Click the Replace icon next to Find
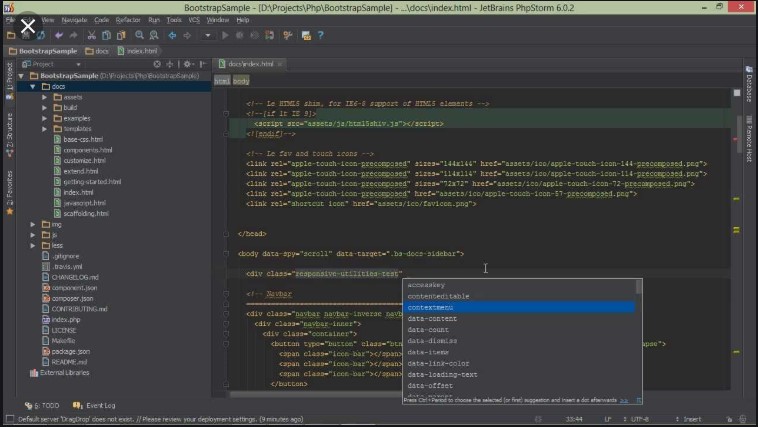The width and height of the screenshot is (758, 427). (154, 35)
